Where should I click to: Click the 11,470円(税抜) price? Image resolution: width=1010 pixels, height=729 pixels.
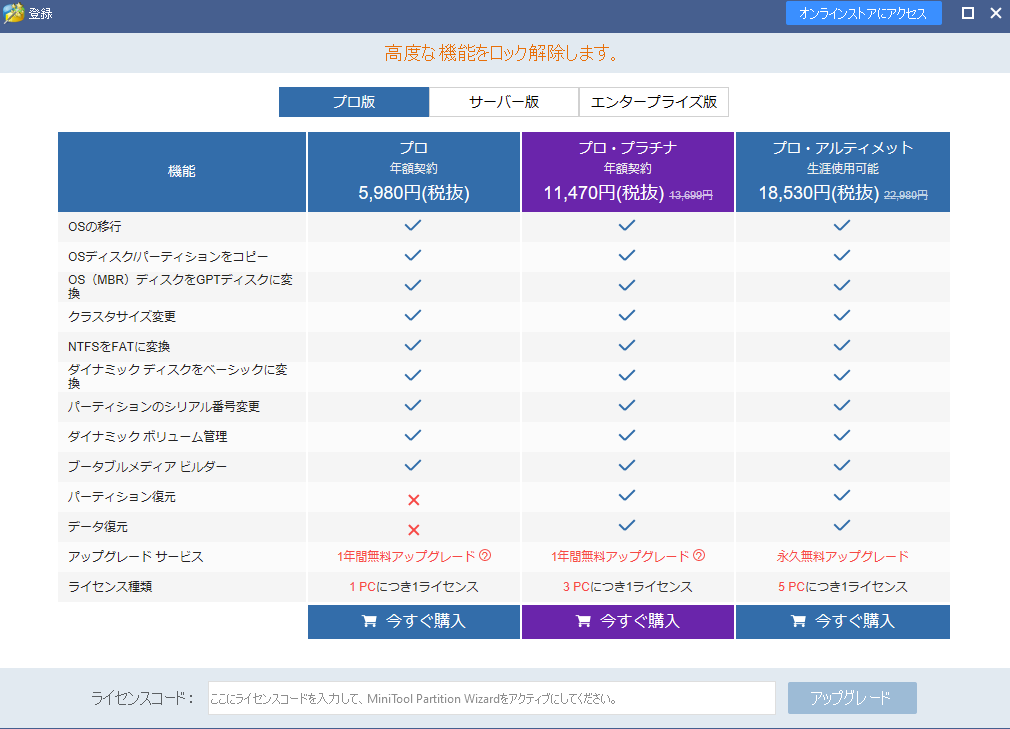604,193
